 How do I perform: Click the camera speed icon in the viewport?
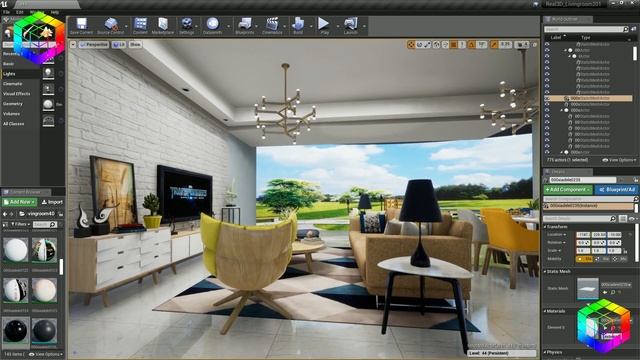(x=521, y=44)
